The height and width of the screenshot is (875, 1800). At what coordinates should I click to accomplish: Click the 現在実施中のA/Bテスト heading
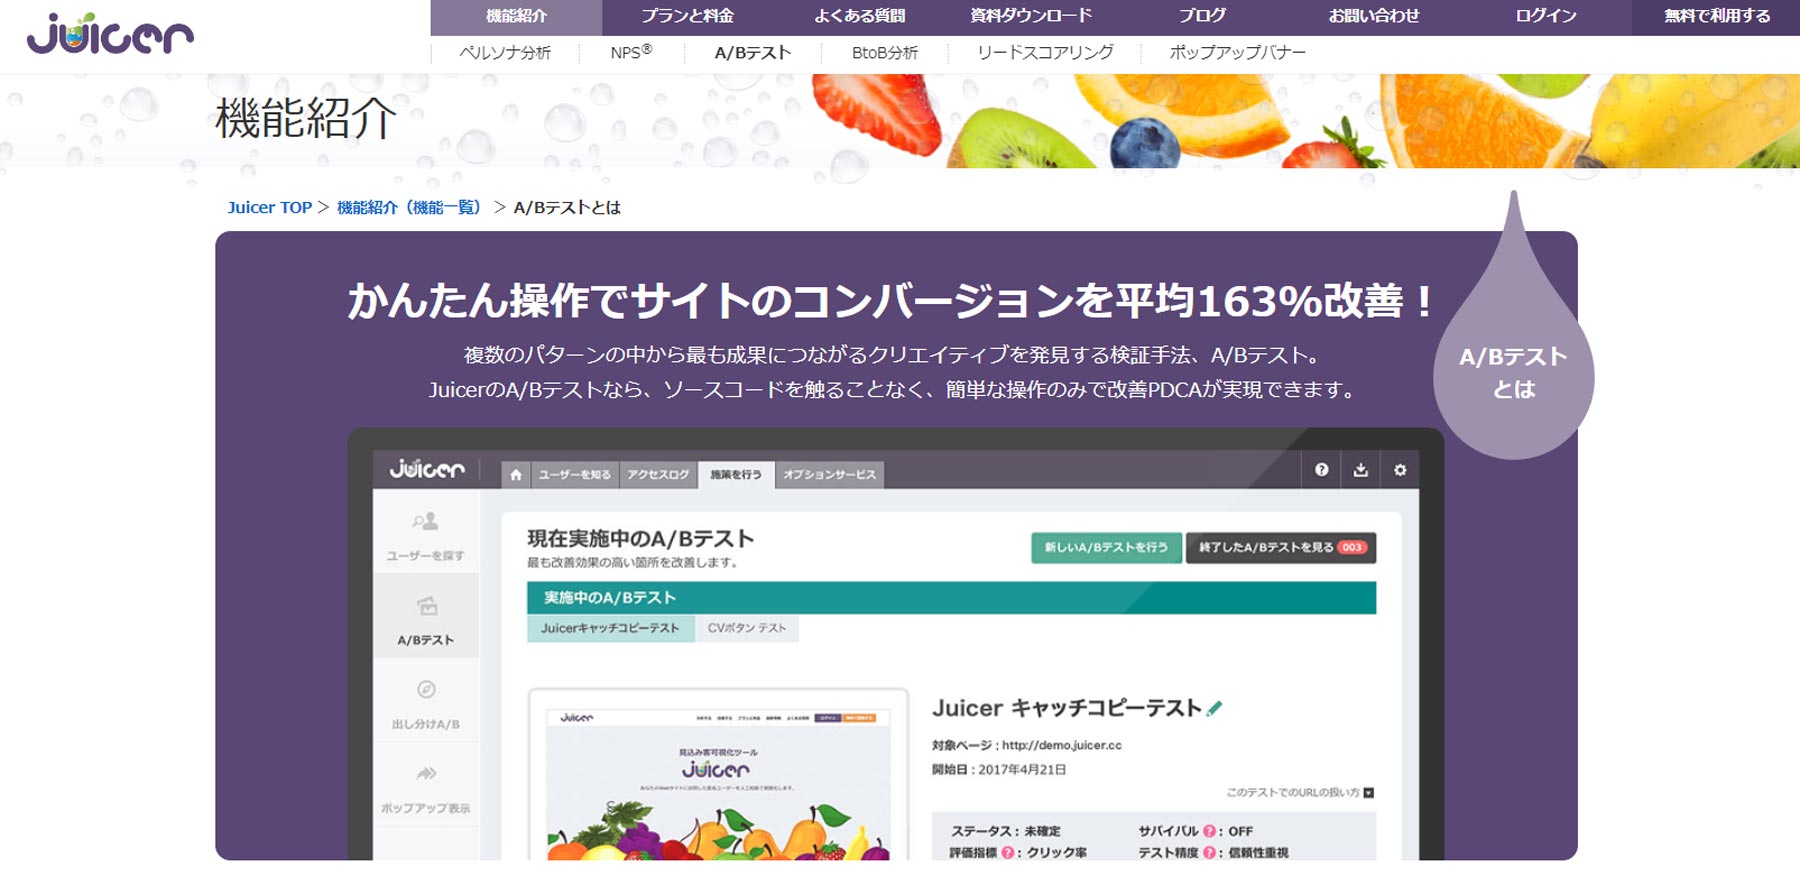point(641,539)
